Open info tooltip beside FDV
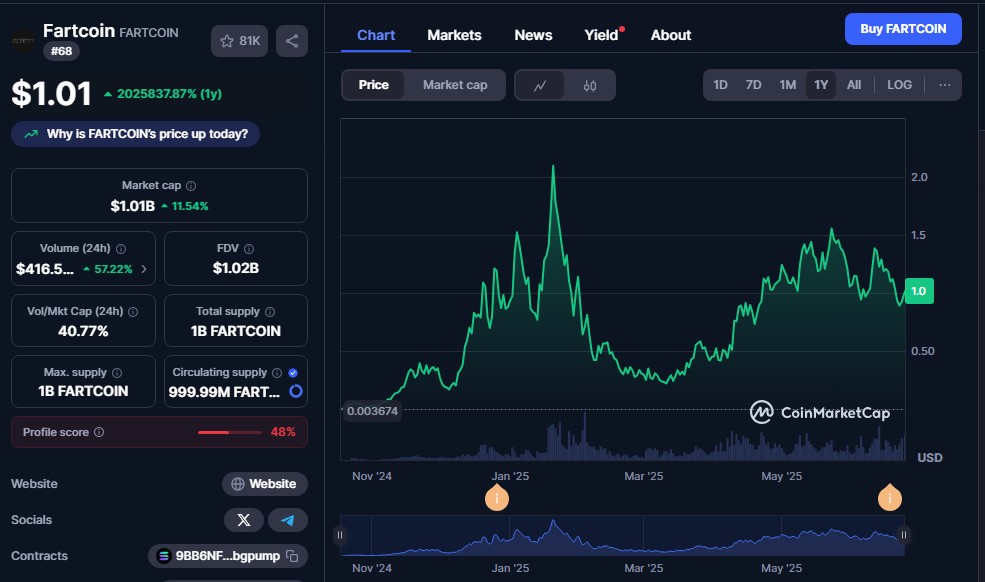 tap(249, 249)
